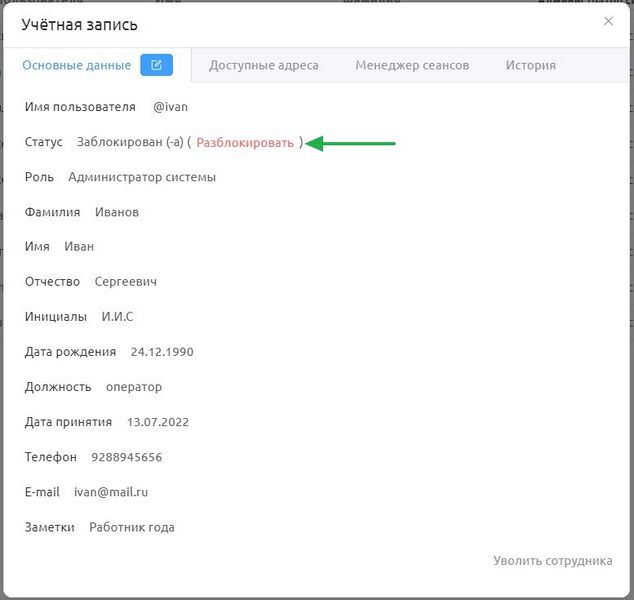Open the Менеджер сеансов tab
The width and height of the screenshot is (634, 600).
pos(412,65)
